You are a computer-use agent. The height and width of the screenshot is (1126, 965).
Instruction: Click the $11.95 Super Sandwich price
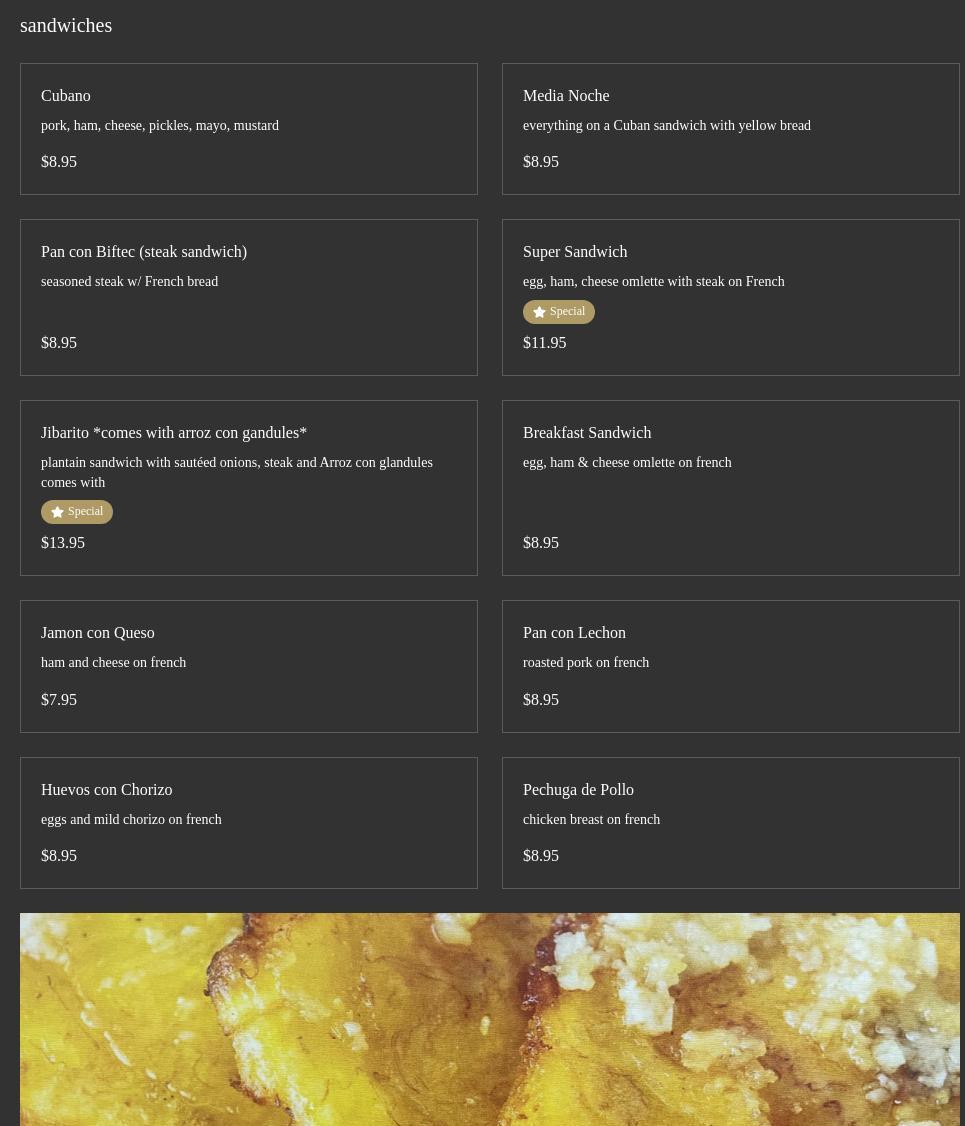click(544, 343)
